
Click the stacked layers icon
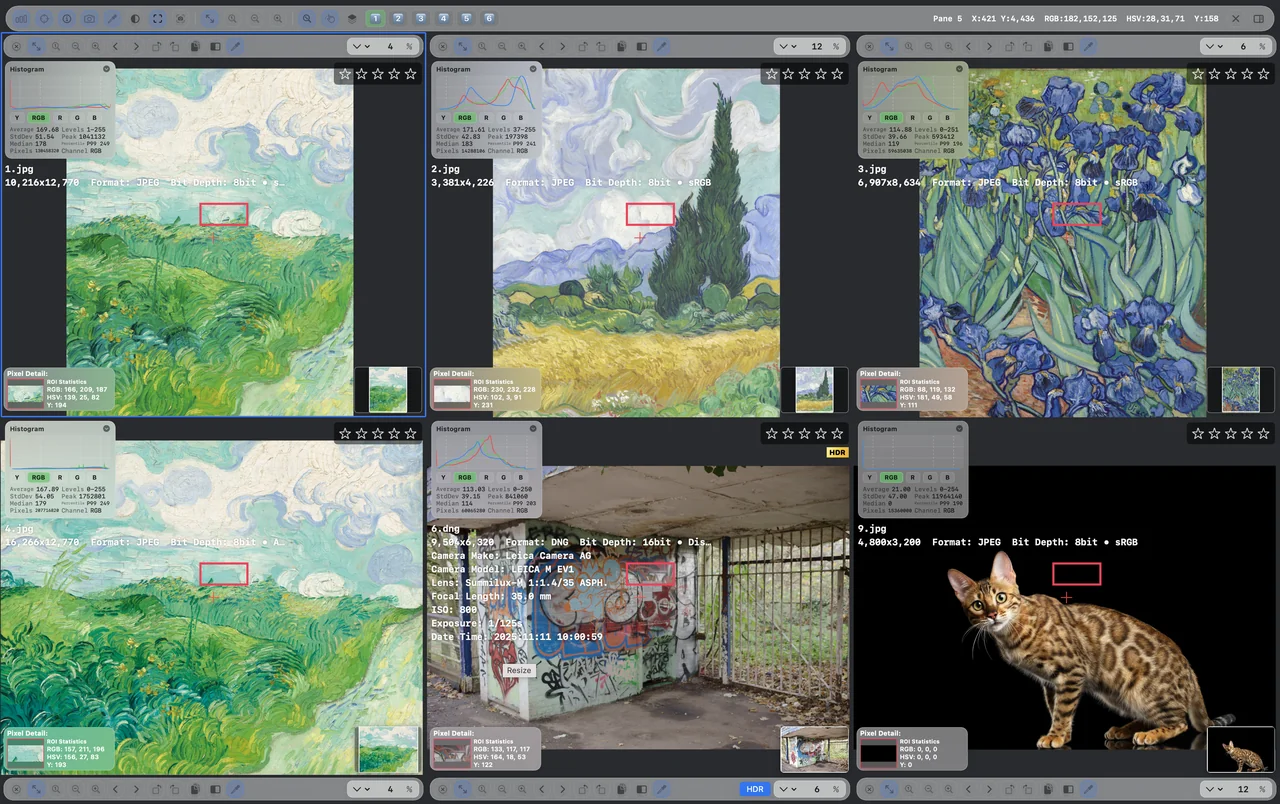click(x=352, y=19)
